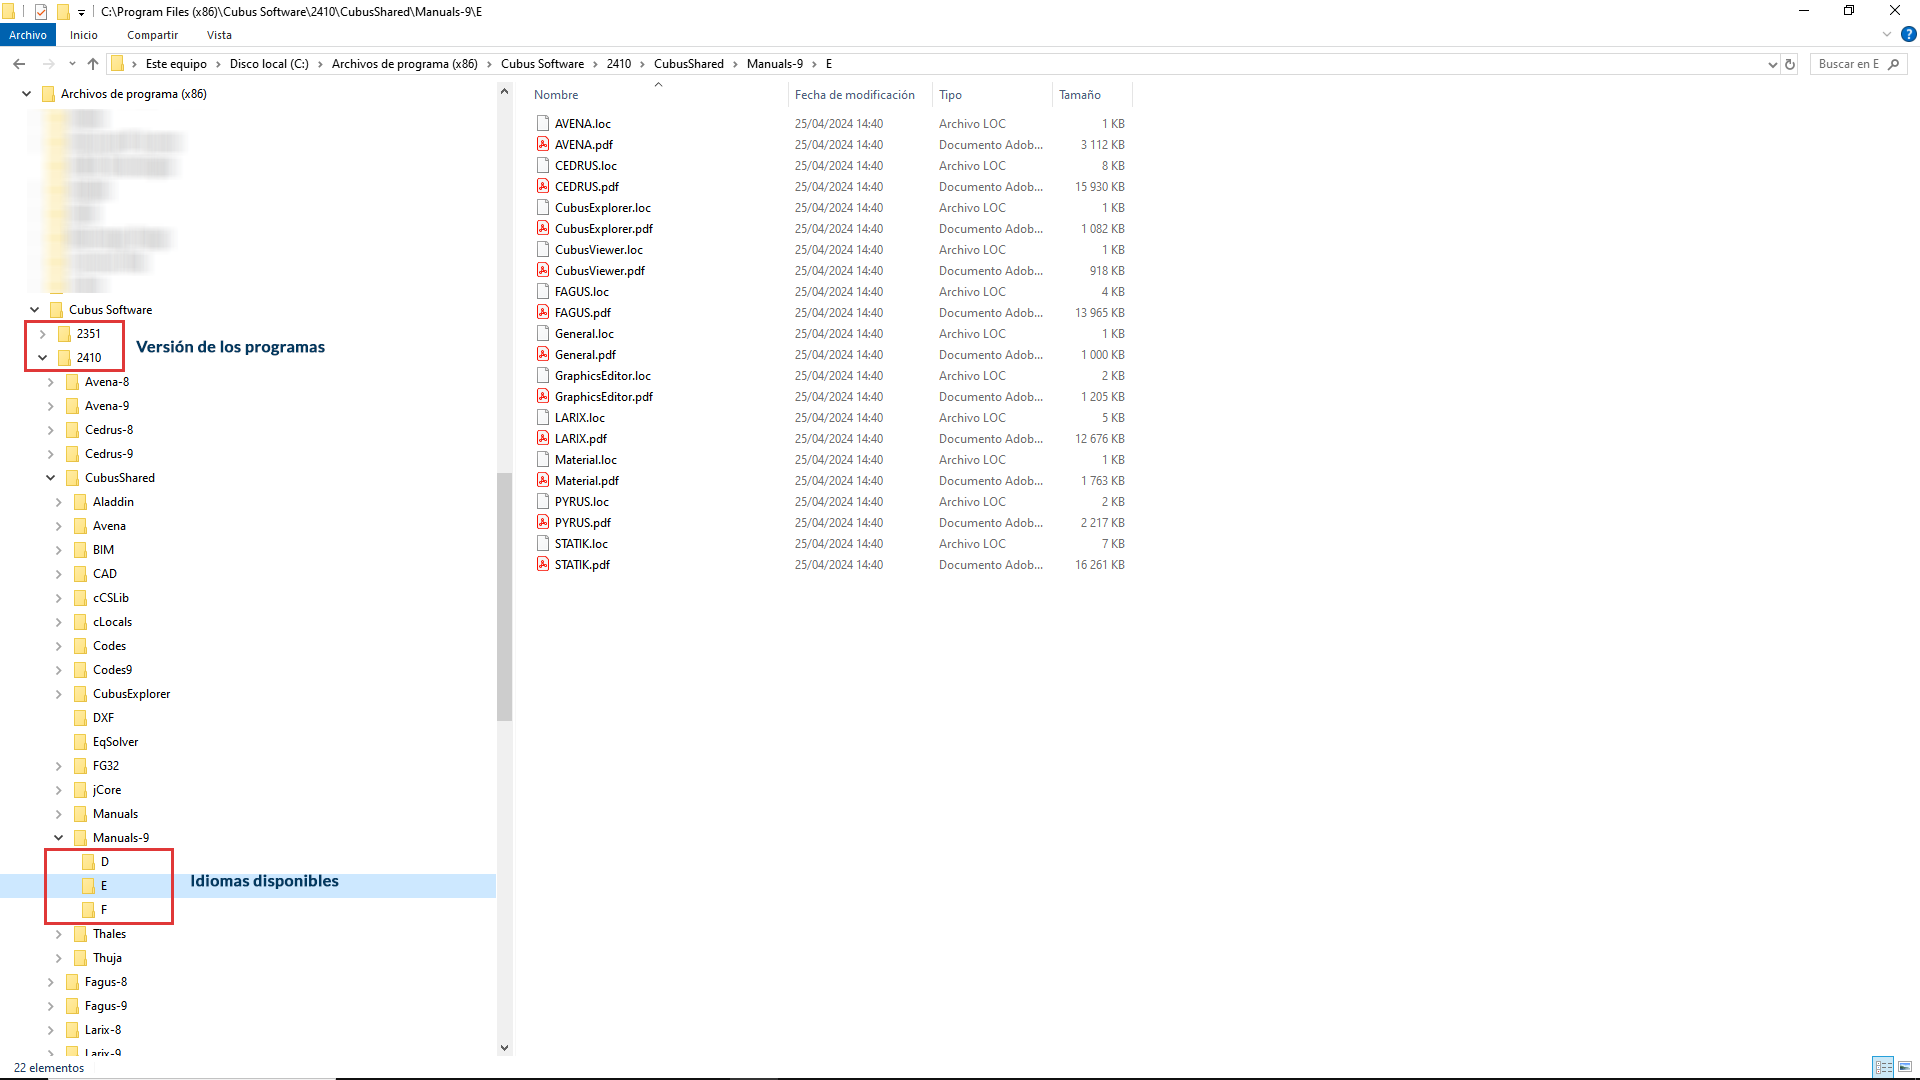
Task: Click the blue help question mark icon
Action: coord(1908,35)
